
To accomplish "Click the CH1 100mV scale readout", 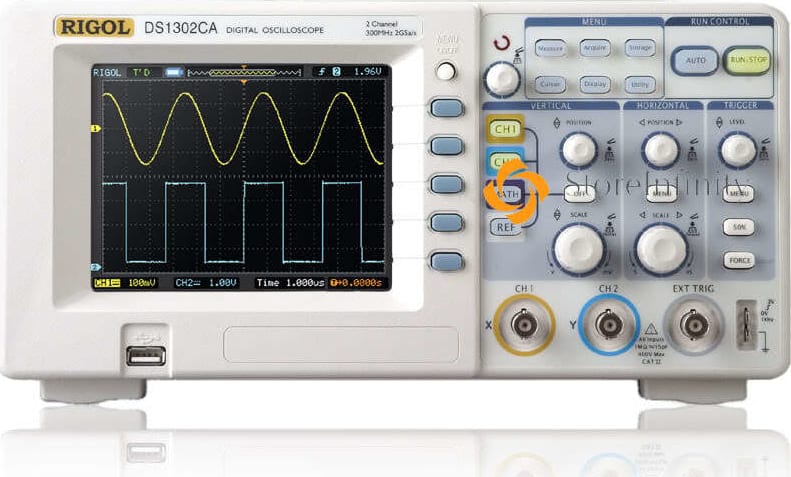I will (x=126, y=283).
